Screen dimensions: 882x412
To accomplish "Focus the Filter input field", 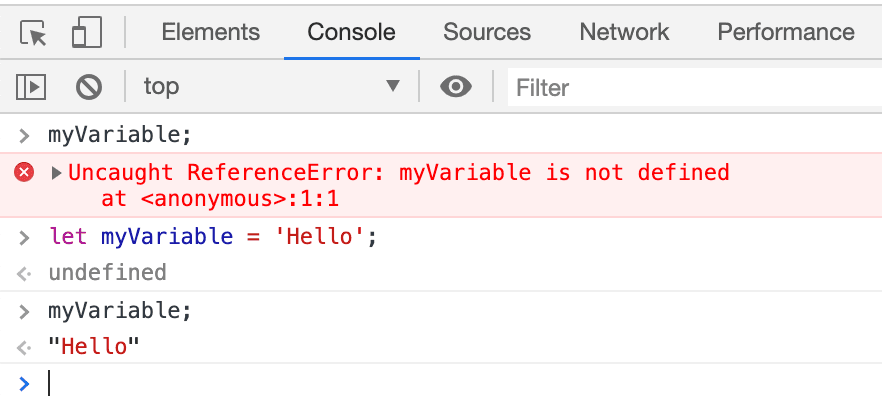I will (695, 87).
